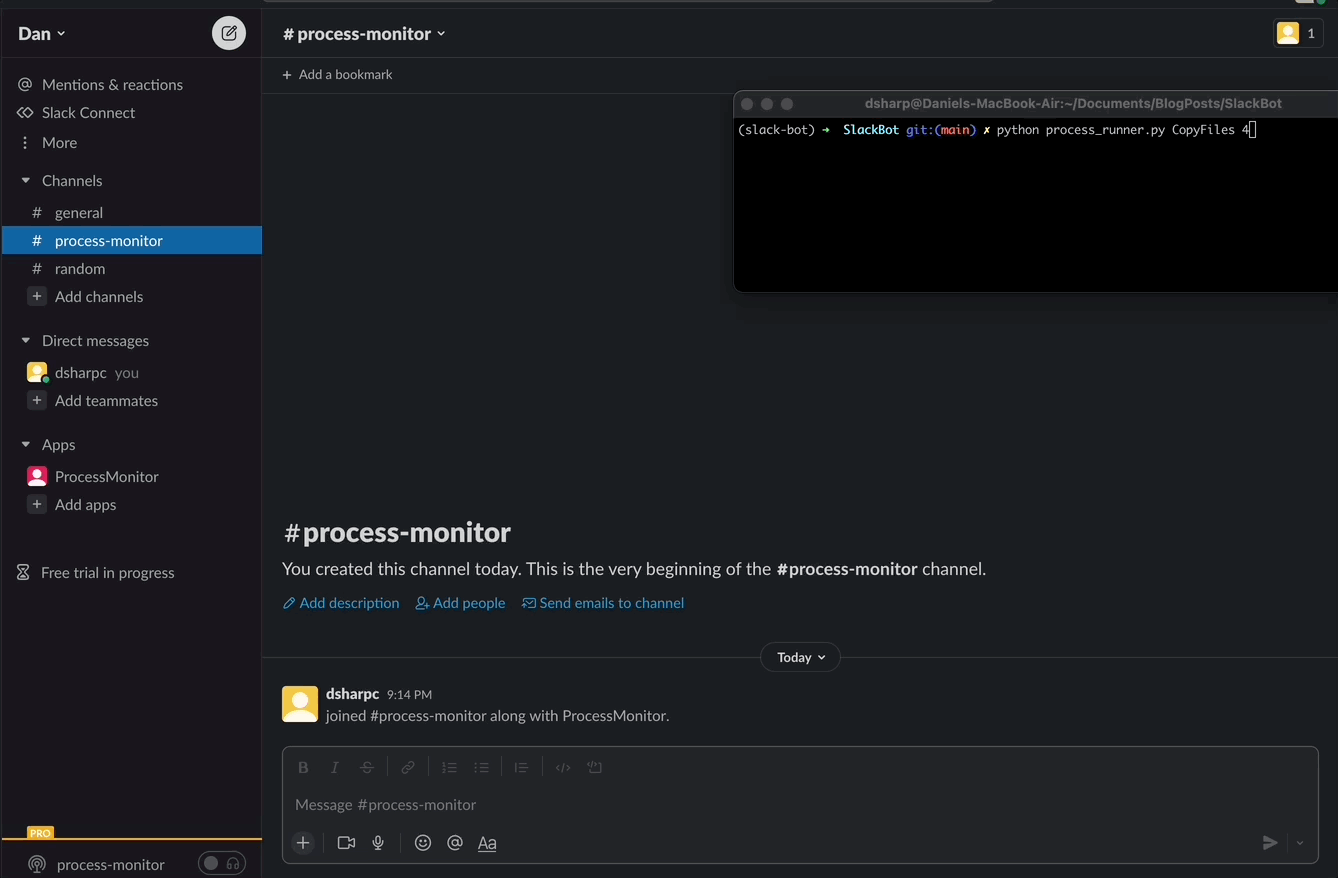This screenshot has height=878, width=1338.
Task: Click Add apps plus icon
Action: 37,505
